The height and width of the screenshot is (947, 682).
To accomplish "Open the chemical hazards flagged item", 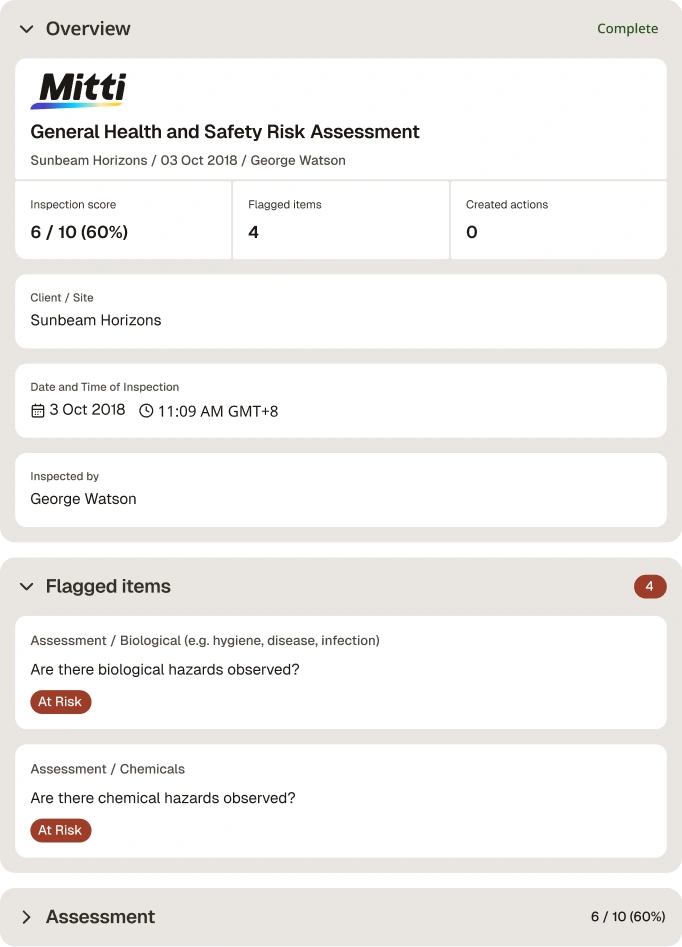I will click(341, 801).
